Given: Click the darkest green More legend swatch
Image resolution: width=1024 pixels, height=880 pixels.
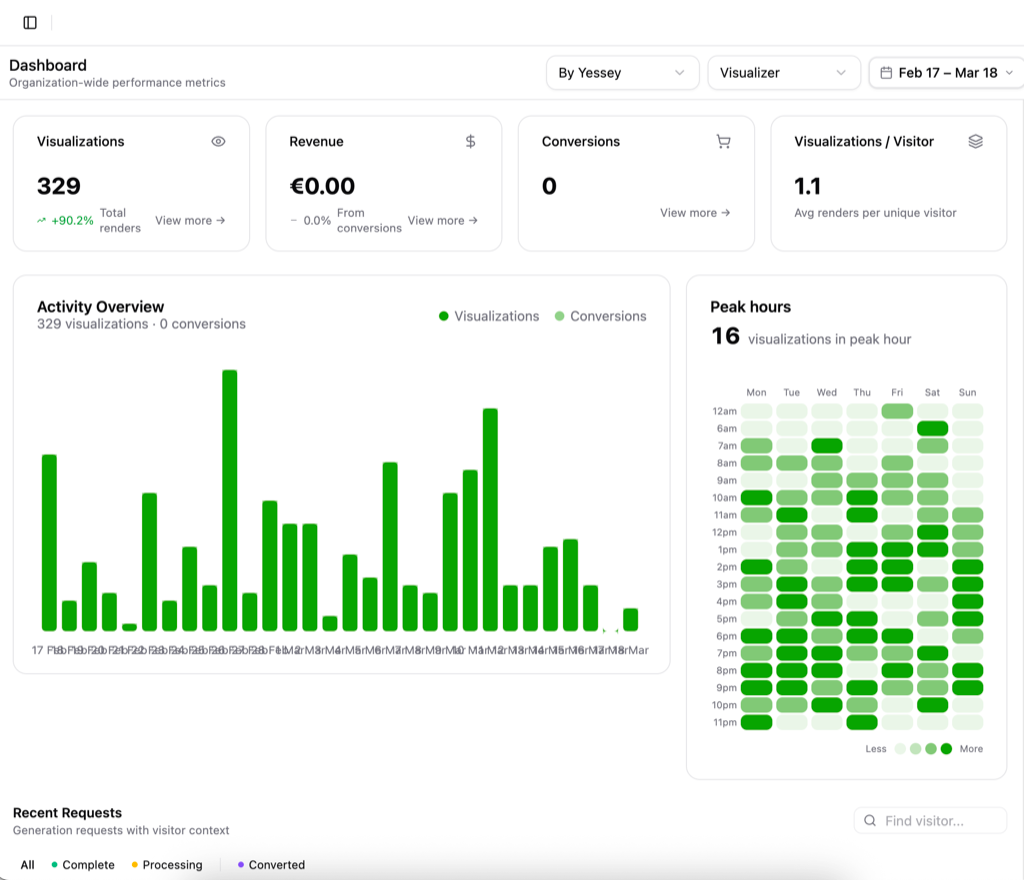Looking at the screenshot, I should [946, 749].
